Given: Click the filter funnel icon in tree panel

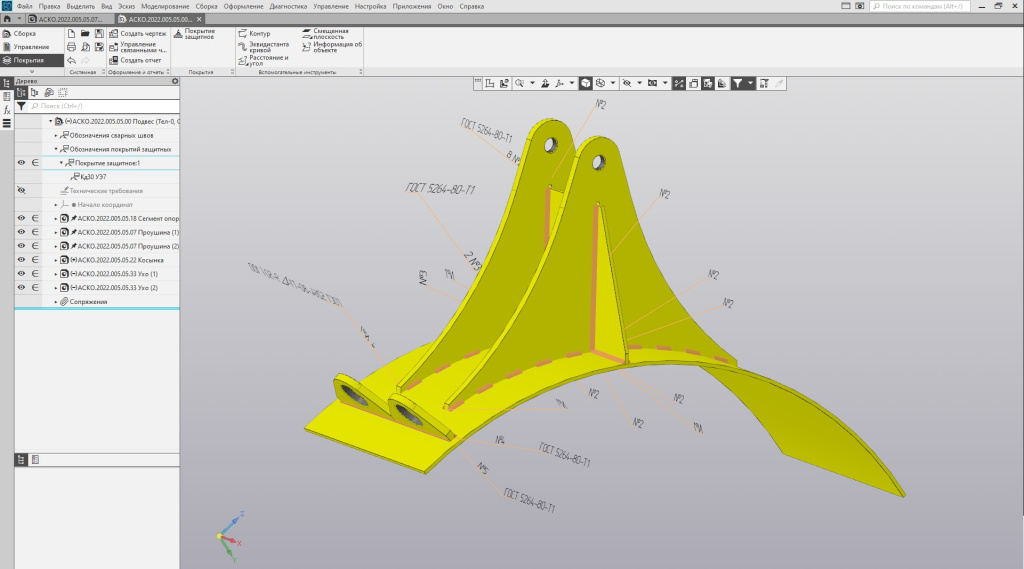Looking at the screenshot, I should pos(22,106).
